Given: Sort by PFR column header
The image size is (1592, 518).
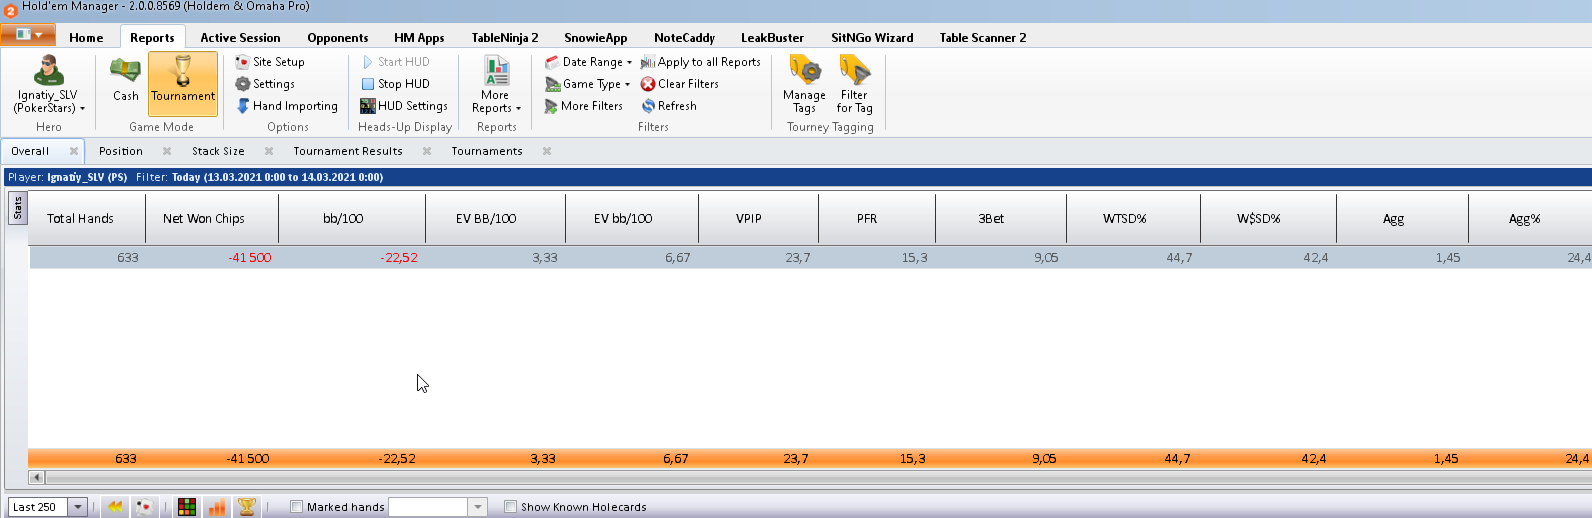Looking at the screenshot, I should [876, 218].
